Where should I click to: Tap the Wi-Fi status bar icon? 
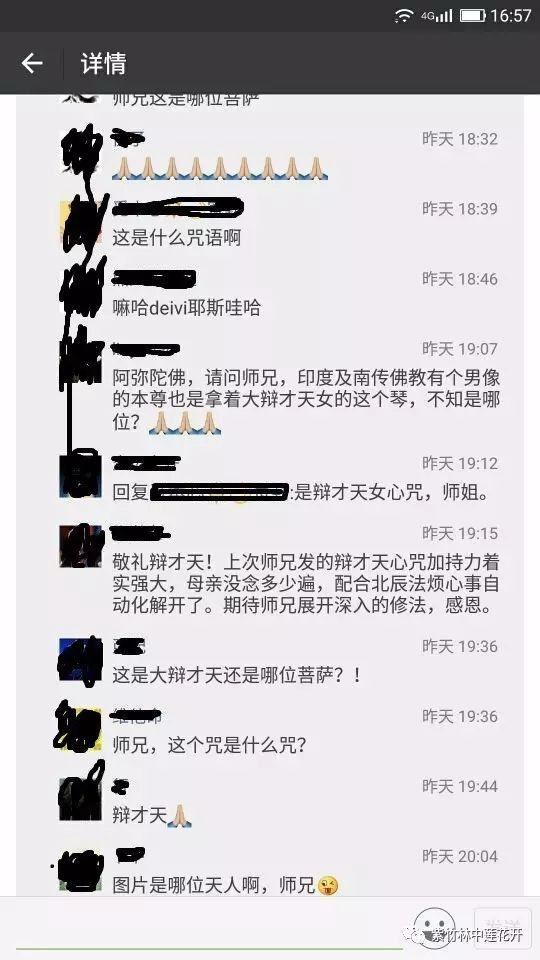[x=404, y=15]
